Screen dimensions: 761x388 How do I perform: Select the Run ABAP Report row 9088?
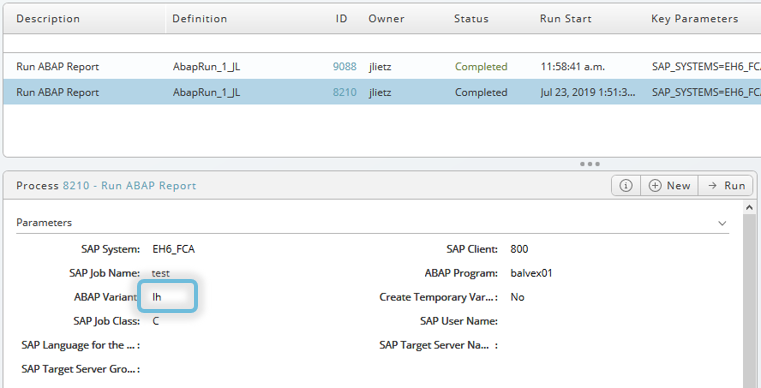(382, 67)
